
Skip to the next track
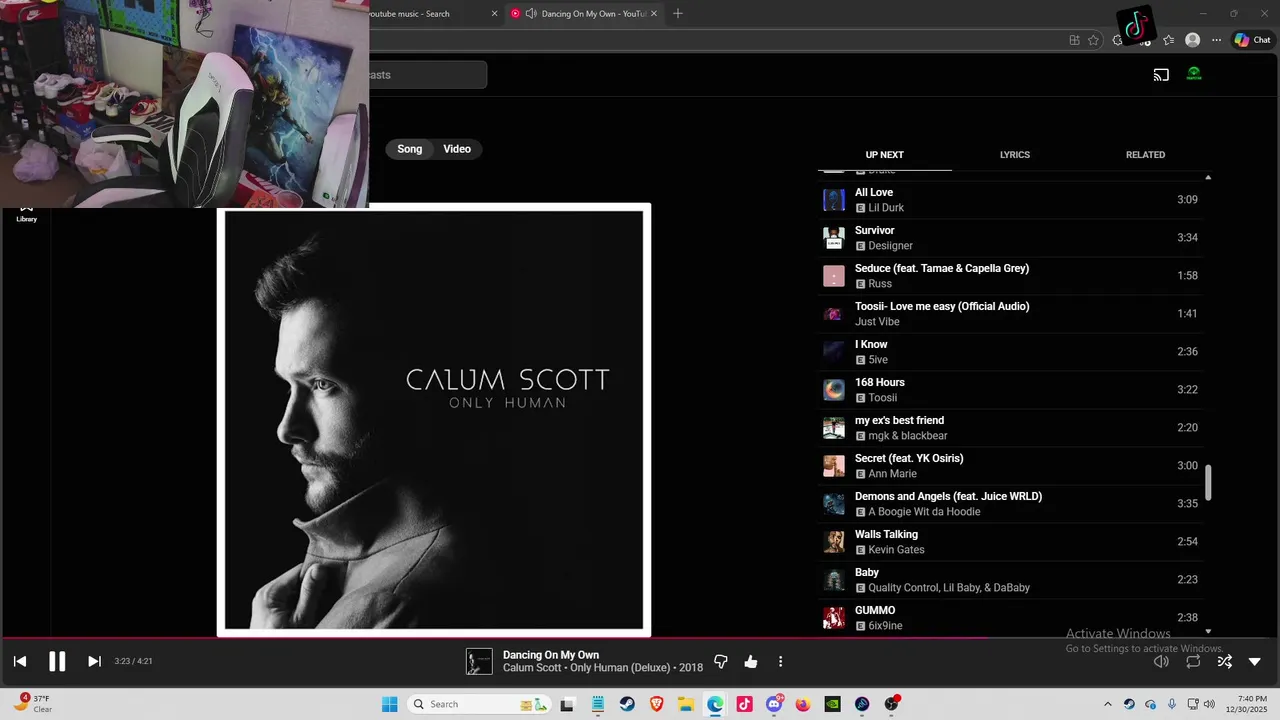click(94, 661)
